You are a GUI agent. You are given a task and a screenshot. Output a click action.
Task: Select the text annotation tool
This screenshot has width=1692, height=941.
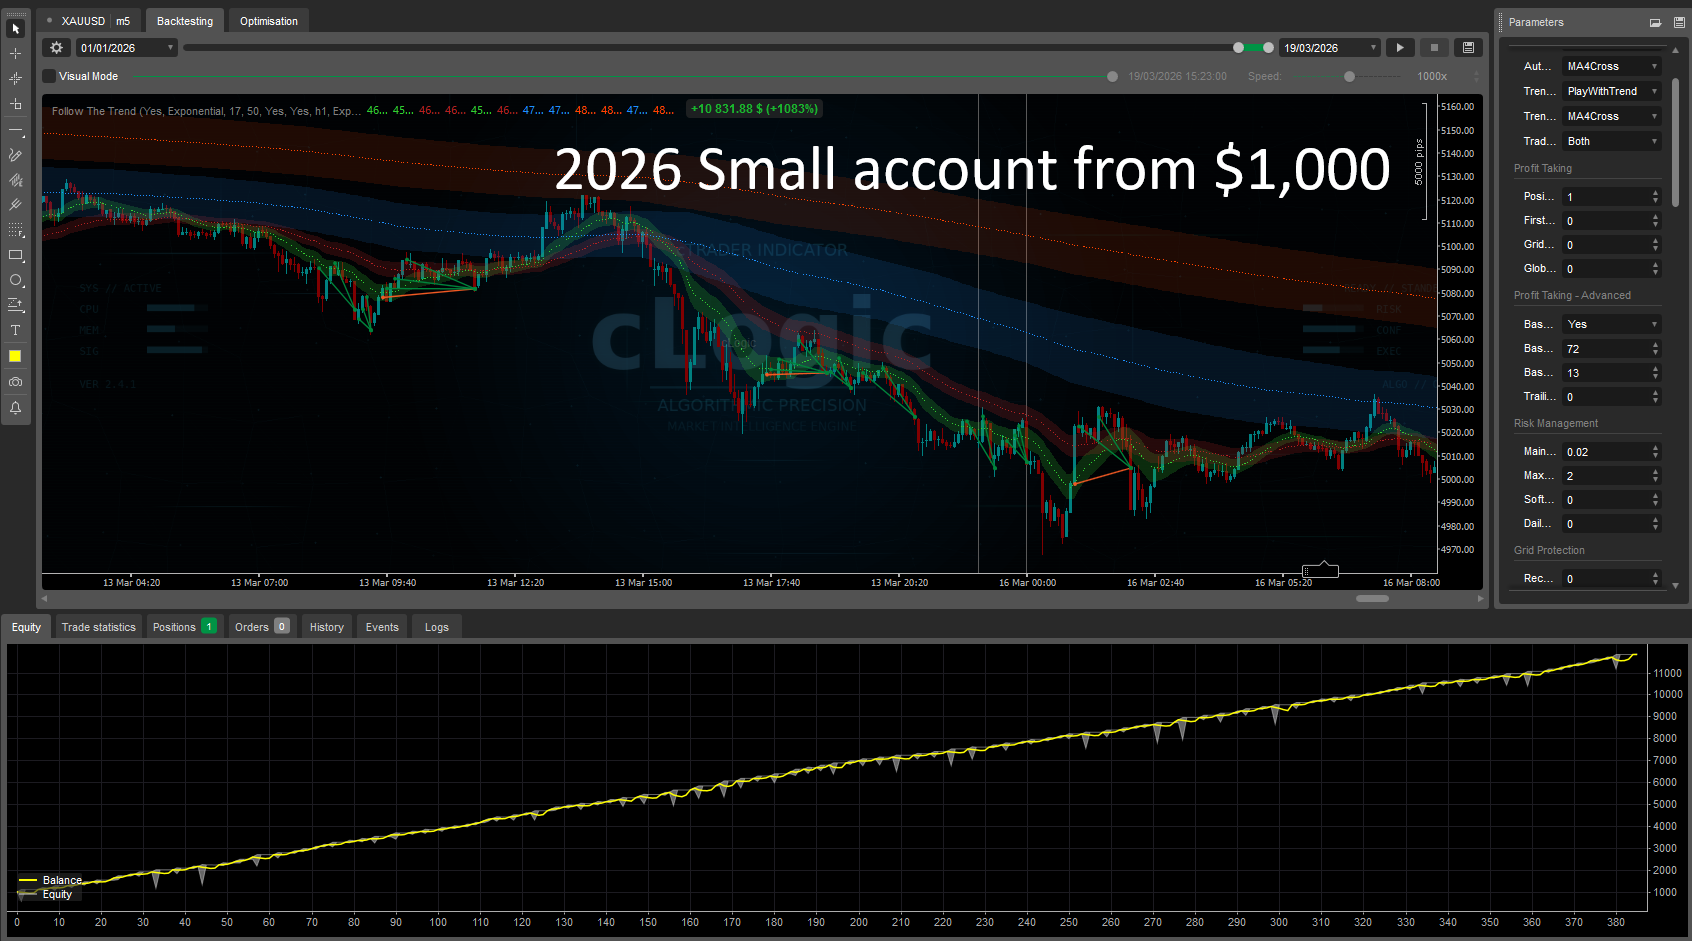pos(15,330)
